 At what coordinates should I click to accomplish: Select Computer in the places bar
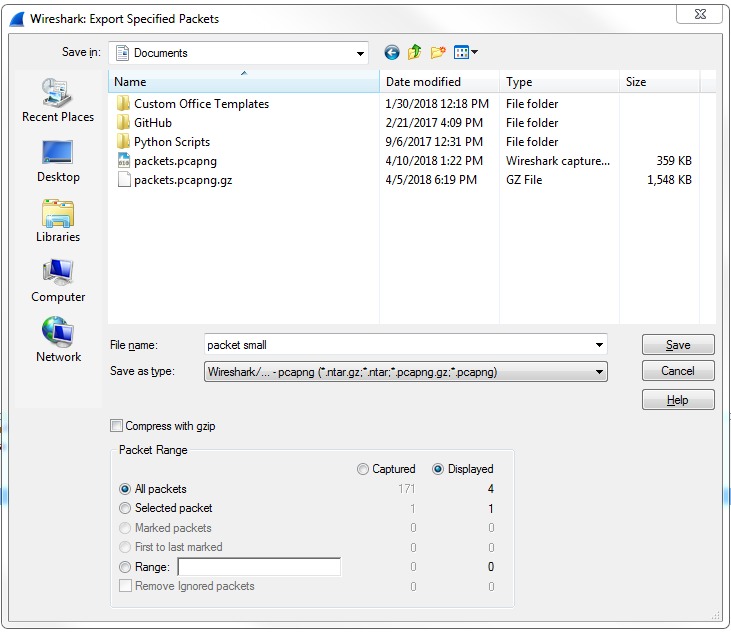click(x=58, y=281)
